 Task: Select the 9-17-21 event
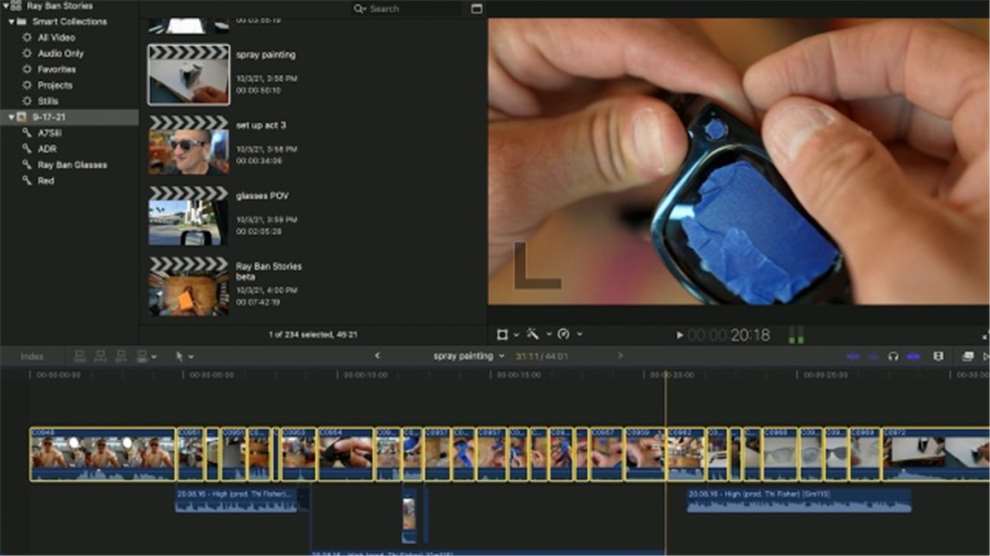click(x=69, y=117)
